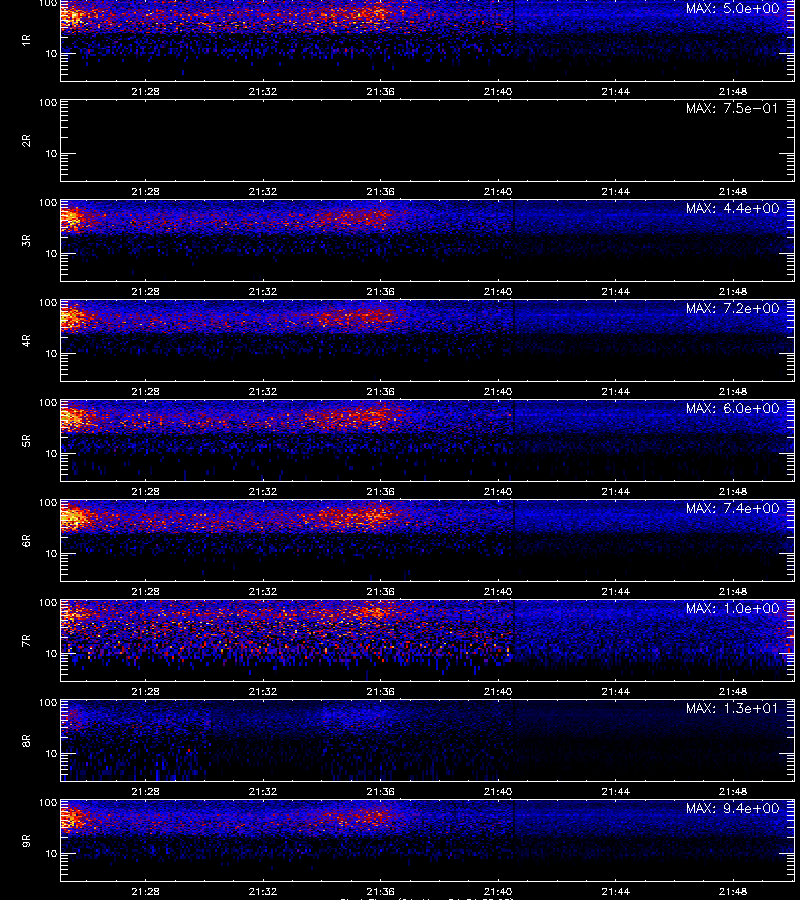
Task: Click 21:36 time label below panel 4R
Action: click(380, 391)
